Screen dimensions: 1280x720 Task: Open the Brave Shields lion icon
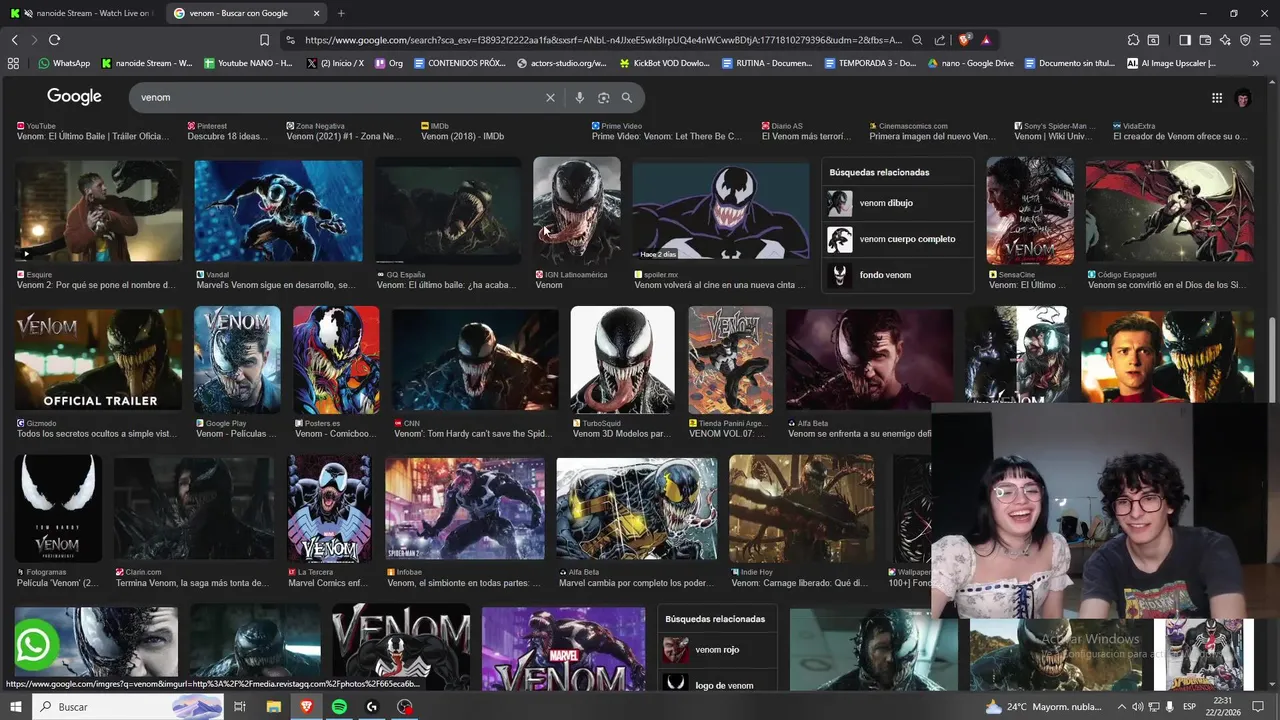(x=964, y=40)
